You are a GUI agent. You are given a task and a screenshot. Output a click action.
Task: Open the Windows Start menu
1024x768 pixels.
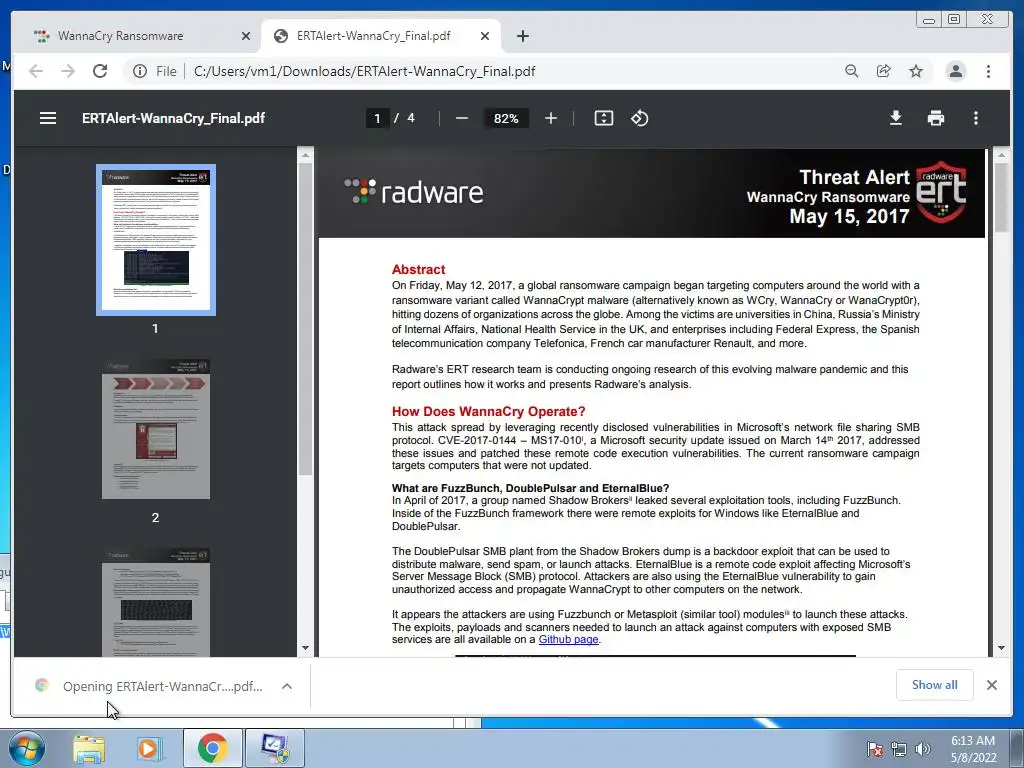[27, 748]
